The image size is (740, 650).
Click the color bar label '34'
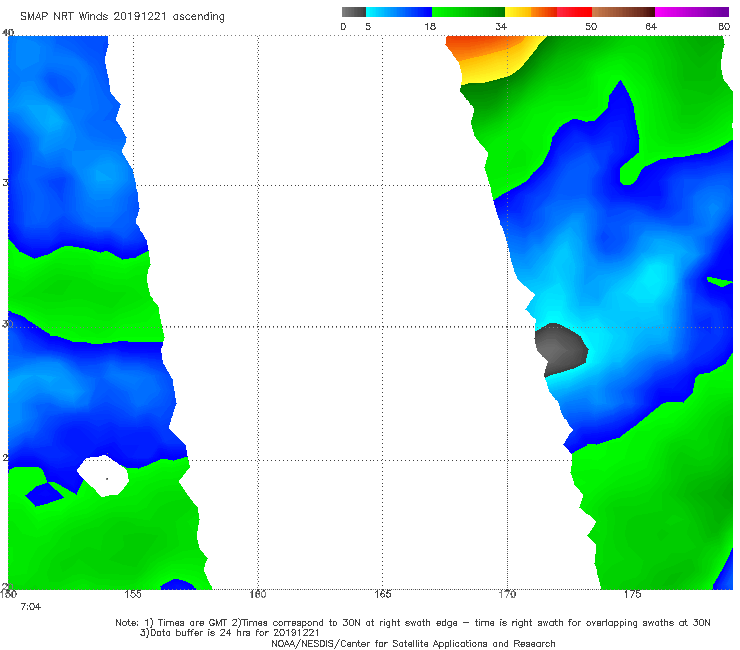click(501, 26)
